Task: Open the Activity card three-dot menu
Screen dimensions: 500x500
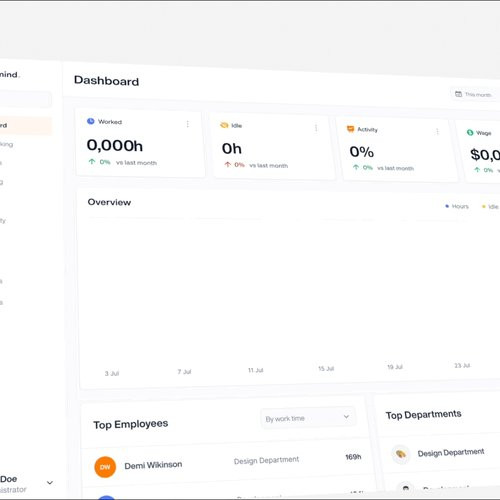Action: [x=437, y=132]
